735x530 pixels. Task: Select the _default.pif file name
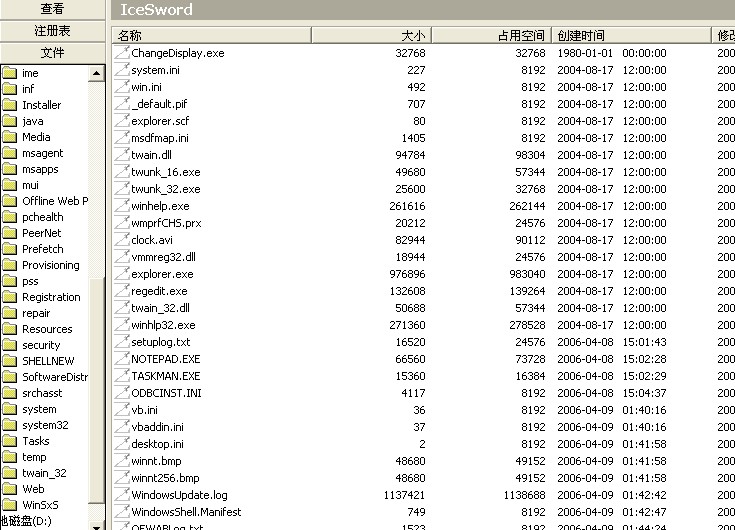click(159, 104)
